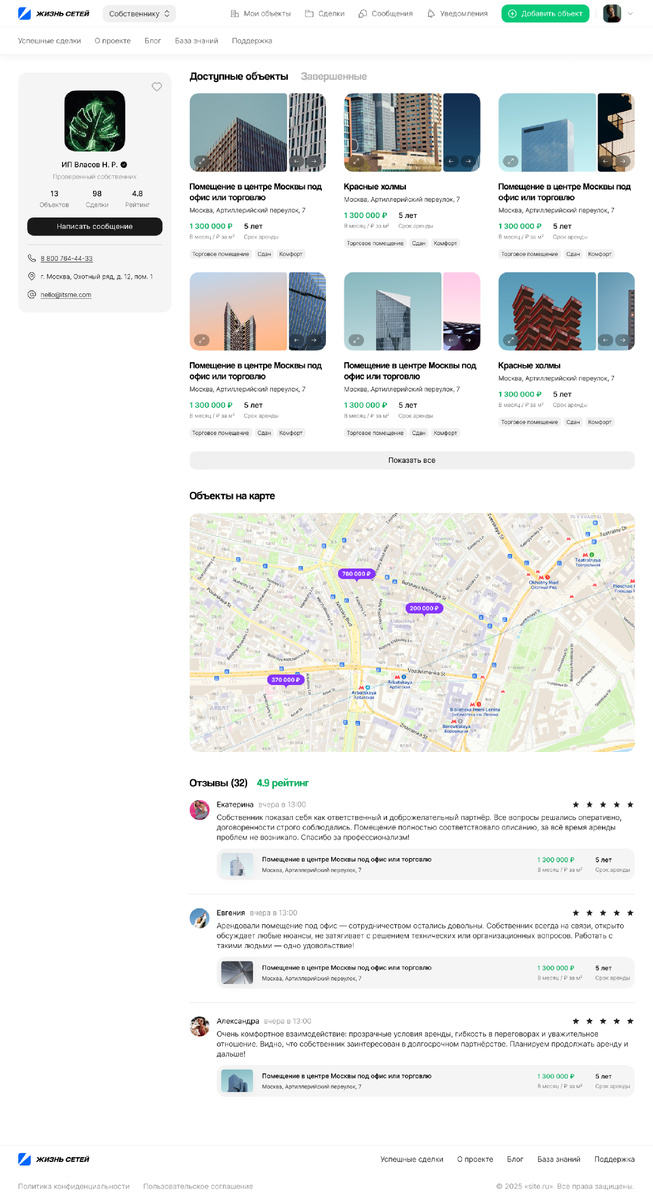Screen dimensions: 653x1200
Task: Click Евгения's reviewer avatar
Action: [199, 918]
